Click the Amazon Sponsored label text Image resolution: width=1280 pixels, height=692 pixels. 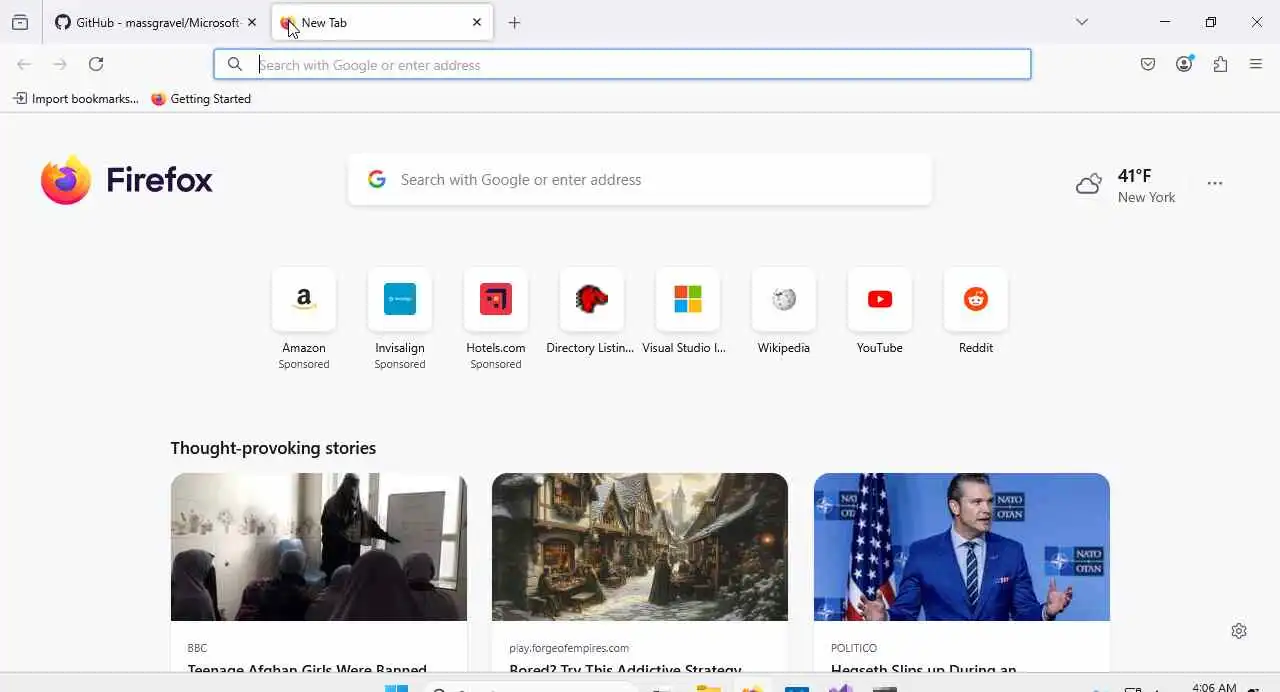click(304, 365)
